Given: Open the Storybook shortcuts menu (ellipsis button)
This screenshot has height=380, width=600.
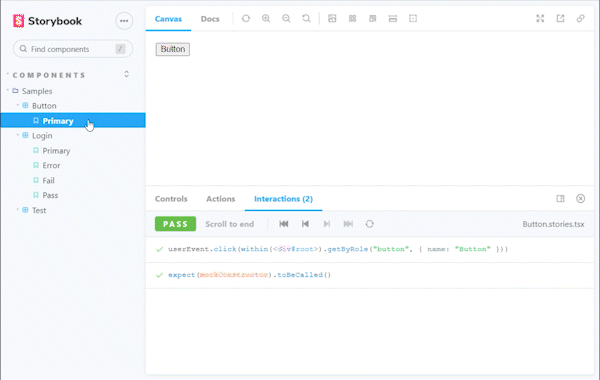Looking at the screenshot, I should (124, 21).
